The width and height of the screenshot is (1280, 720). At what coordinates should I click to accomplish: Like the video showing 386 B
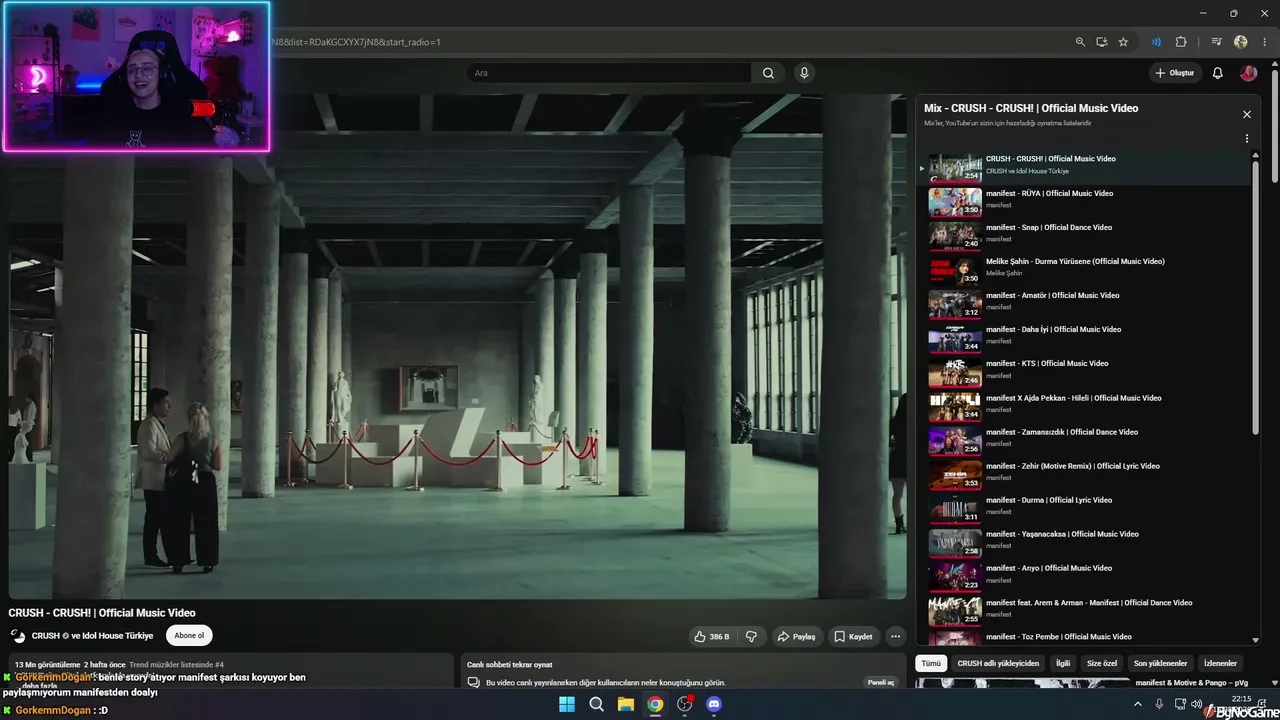tap(713, 636)
